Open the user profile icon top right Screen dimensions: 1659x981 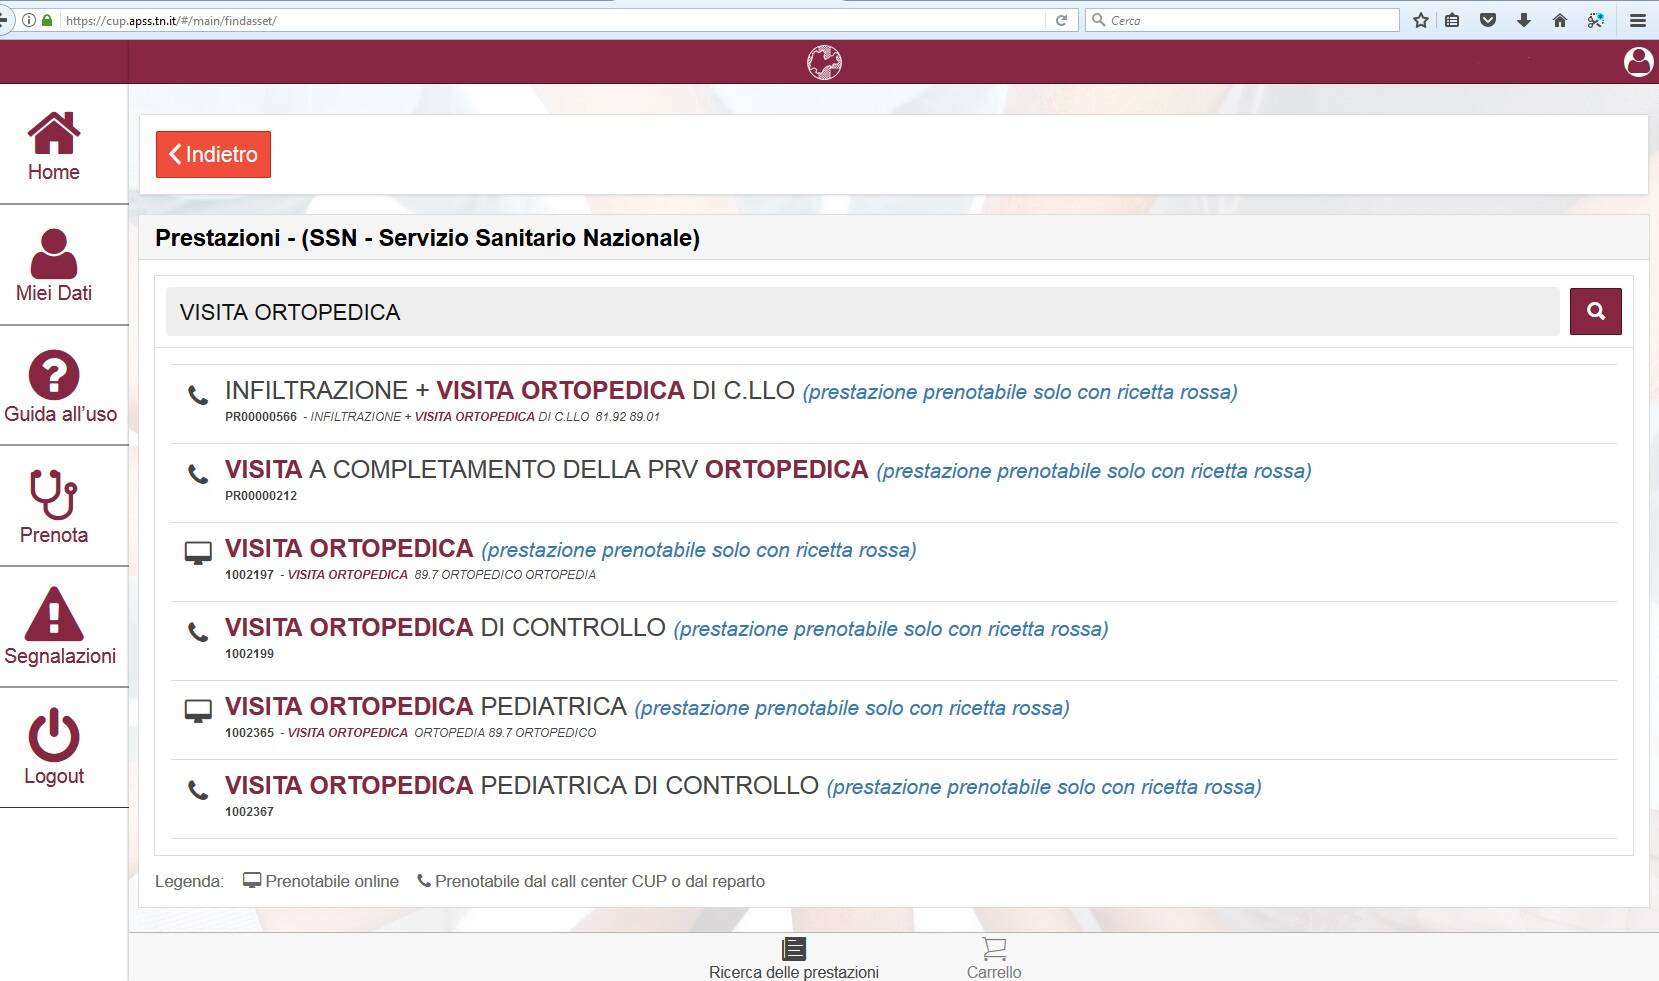1637,61
